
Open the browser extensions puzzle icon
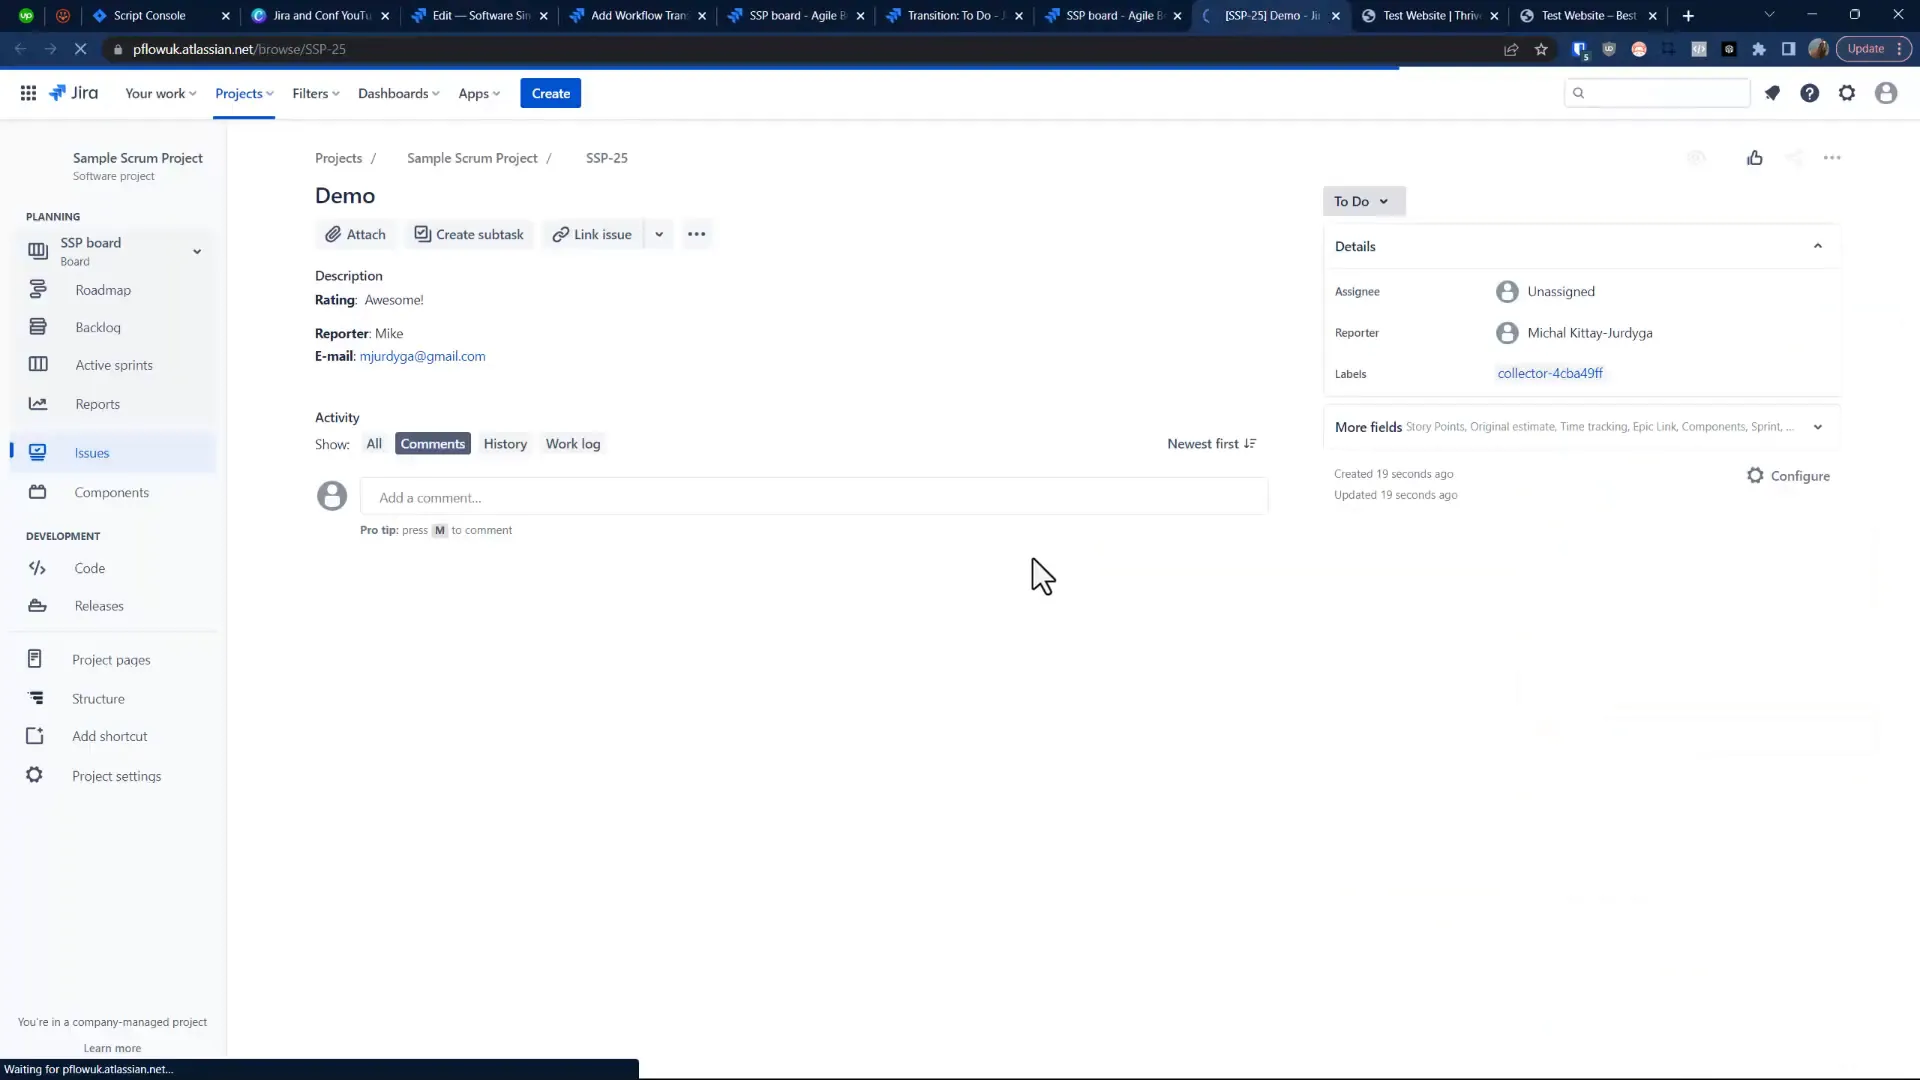1759,49
